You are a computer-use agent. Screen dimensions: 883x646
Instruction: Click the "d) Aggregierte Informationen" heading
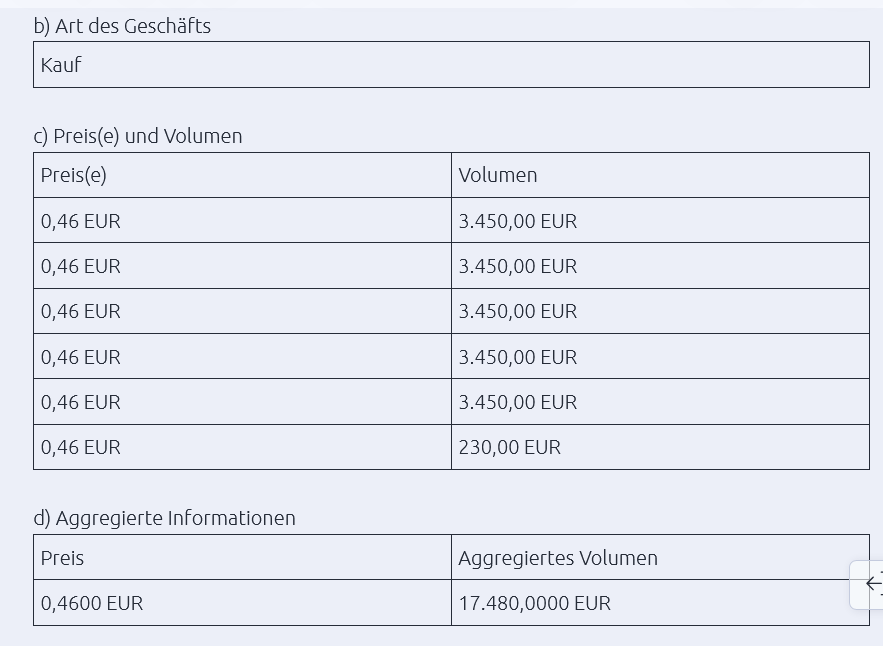pyautogui.click(x=165, y=518)
